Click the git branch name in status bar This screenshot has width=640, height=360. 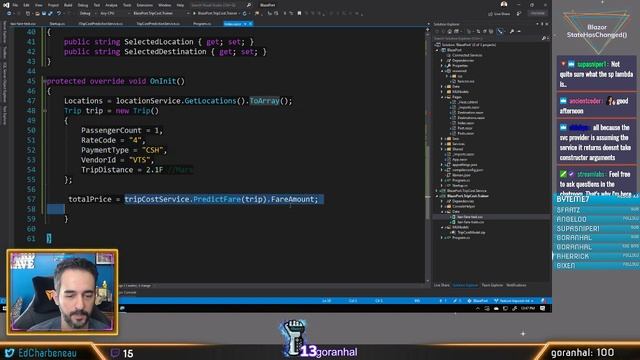514,301
